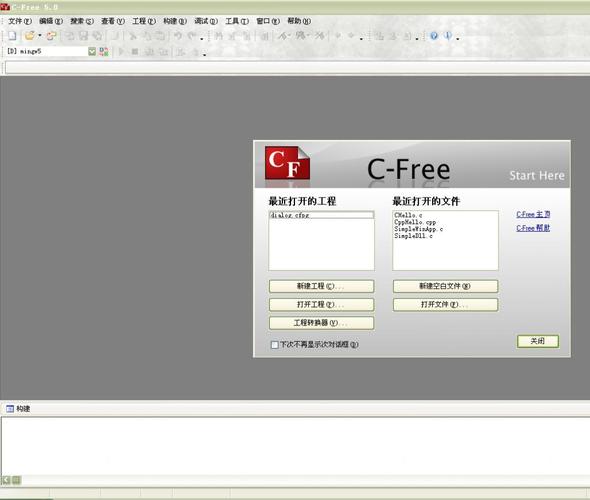The width and height of the screenshot is (590, 500).
Task: Click the Redo toolbar icon
Action: tap(192, 36)
